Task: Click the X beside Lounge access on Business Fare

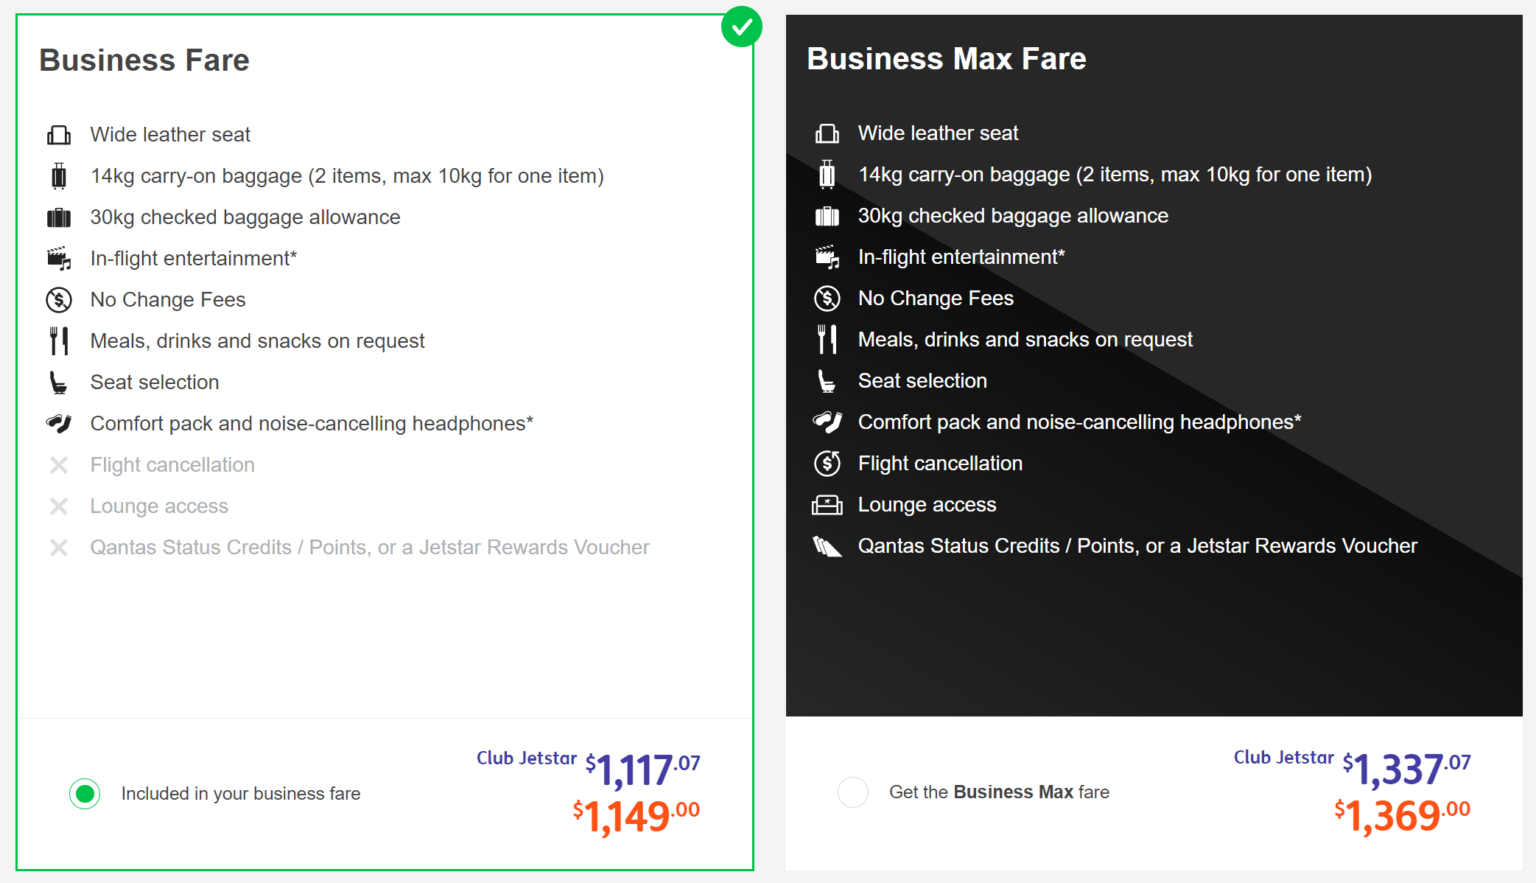Action: tap(59, 506)
